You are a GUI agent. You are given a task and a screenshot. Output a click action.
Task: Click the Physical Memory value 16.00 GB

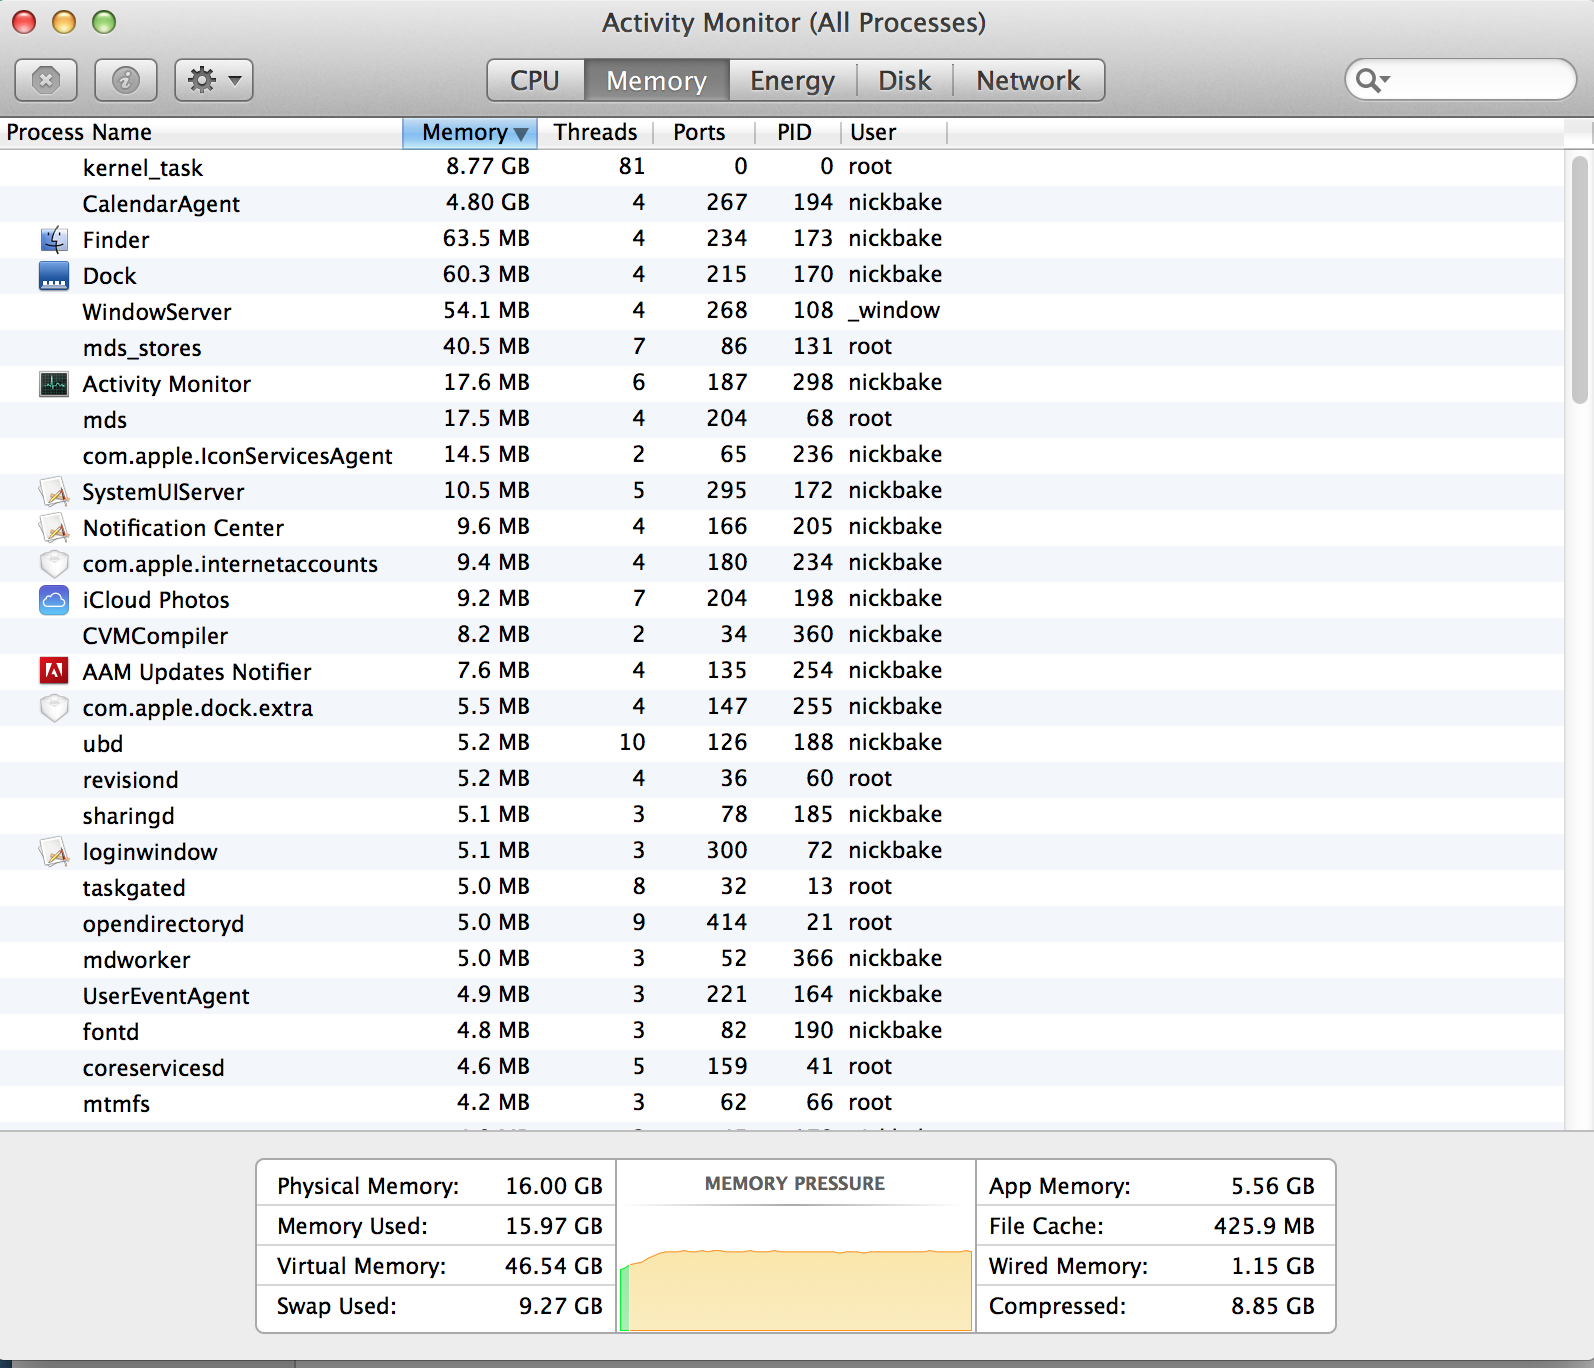pos(554,1186)
